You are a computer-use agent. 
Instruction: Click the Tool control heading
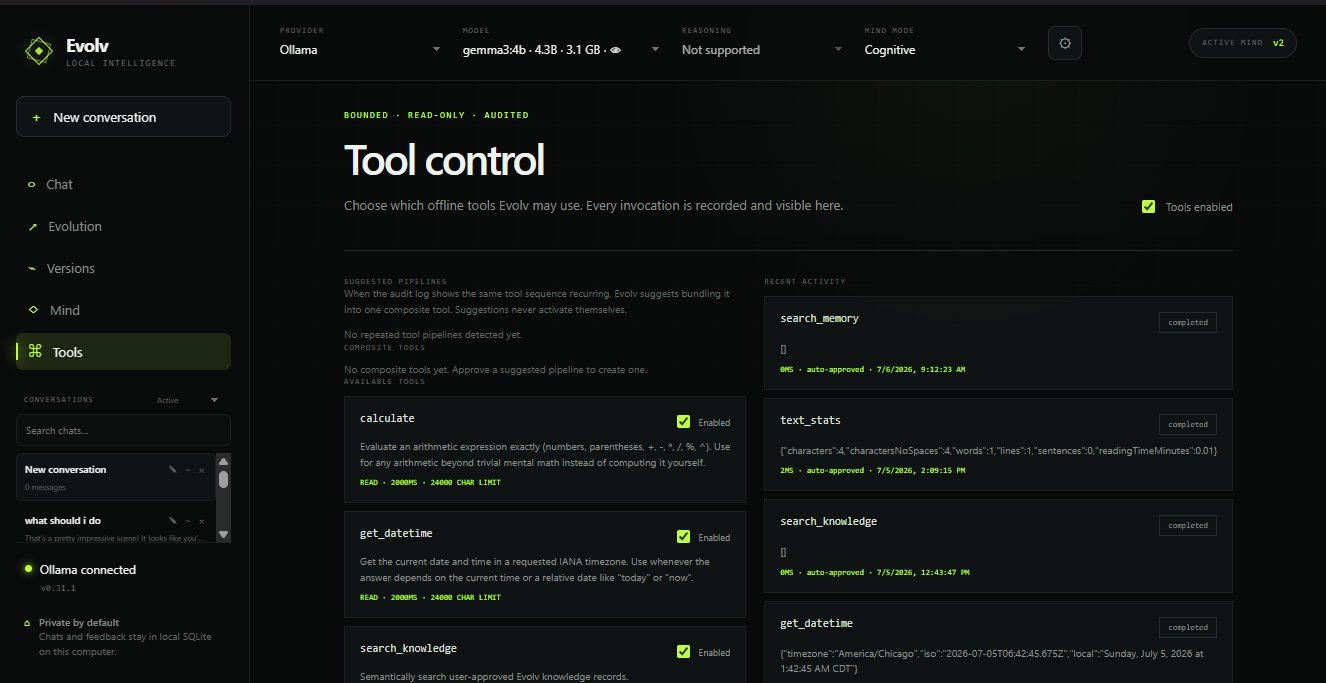444,161
